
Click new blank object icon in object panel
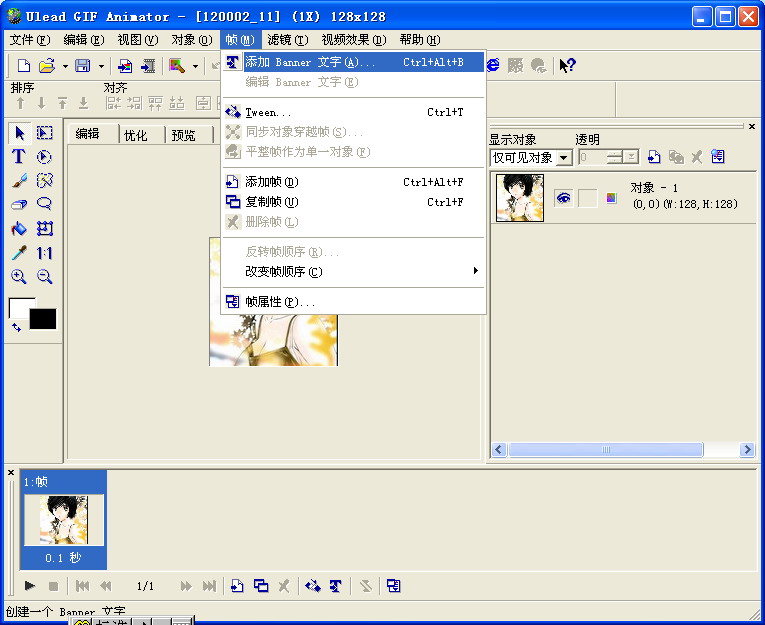pos(654,157)
